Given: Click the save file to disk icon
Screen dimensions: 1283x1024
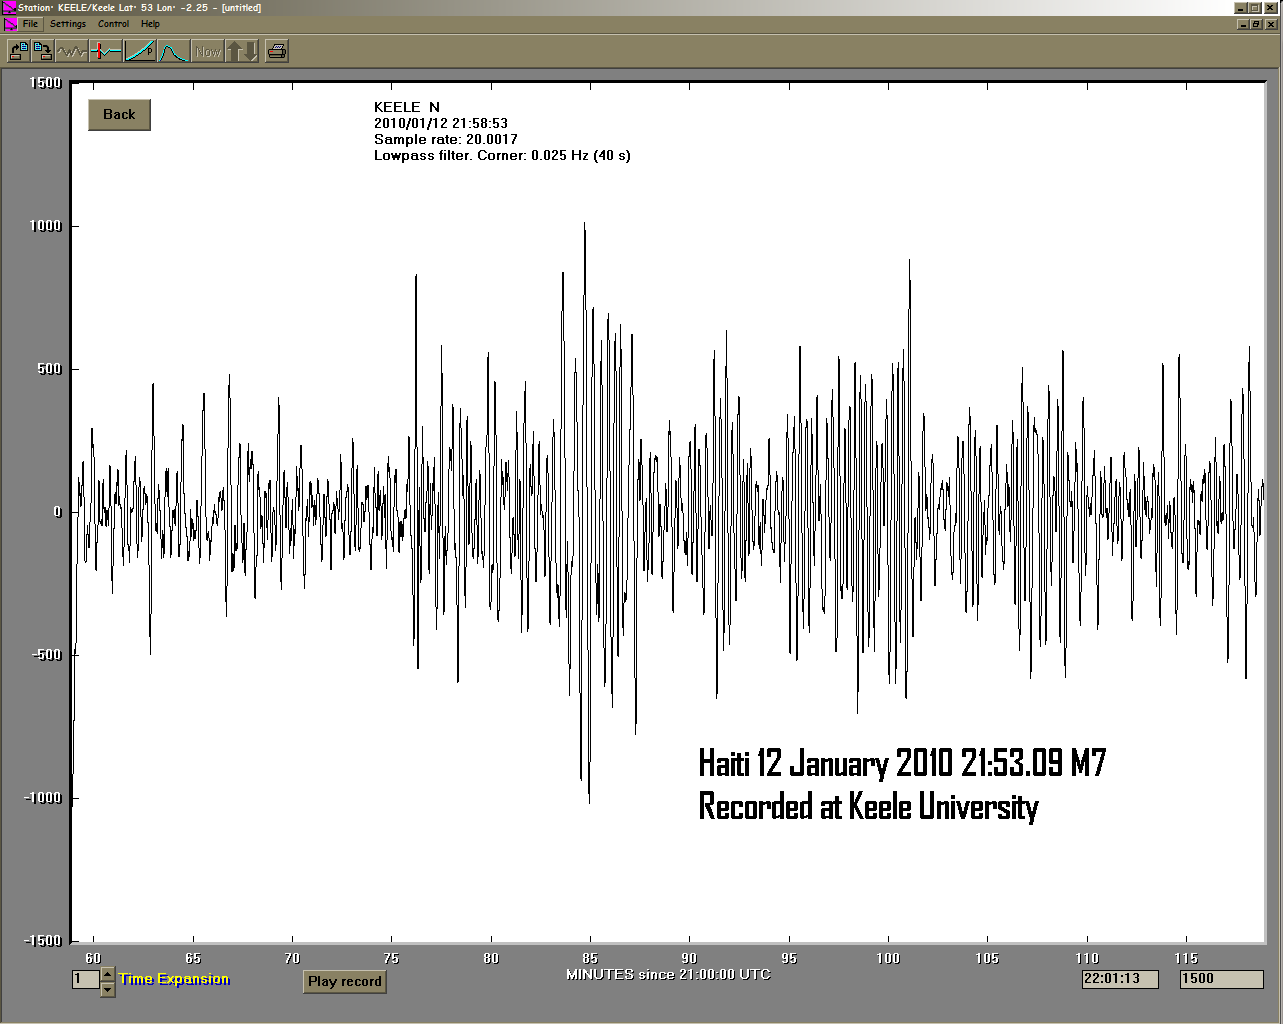Looking at the screenshot, I should point(43,51).
